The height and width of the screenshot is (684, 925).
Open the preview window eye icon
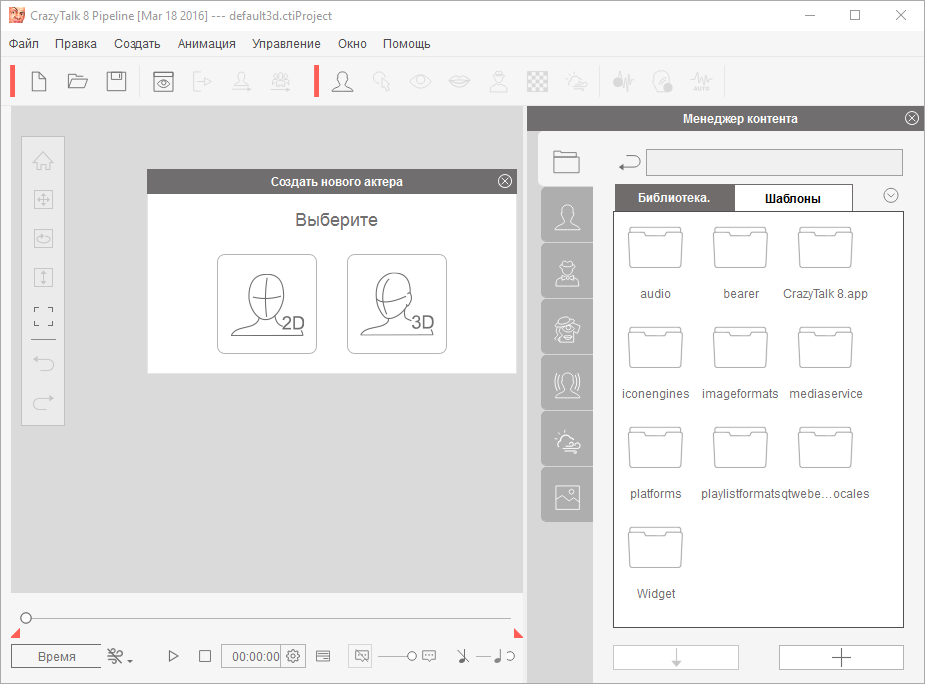pyautogui.click(x=163, y=82)
